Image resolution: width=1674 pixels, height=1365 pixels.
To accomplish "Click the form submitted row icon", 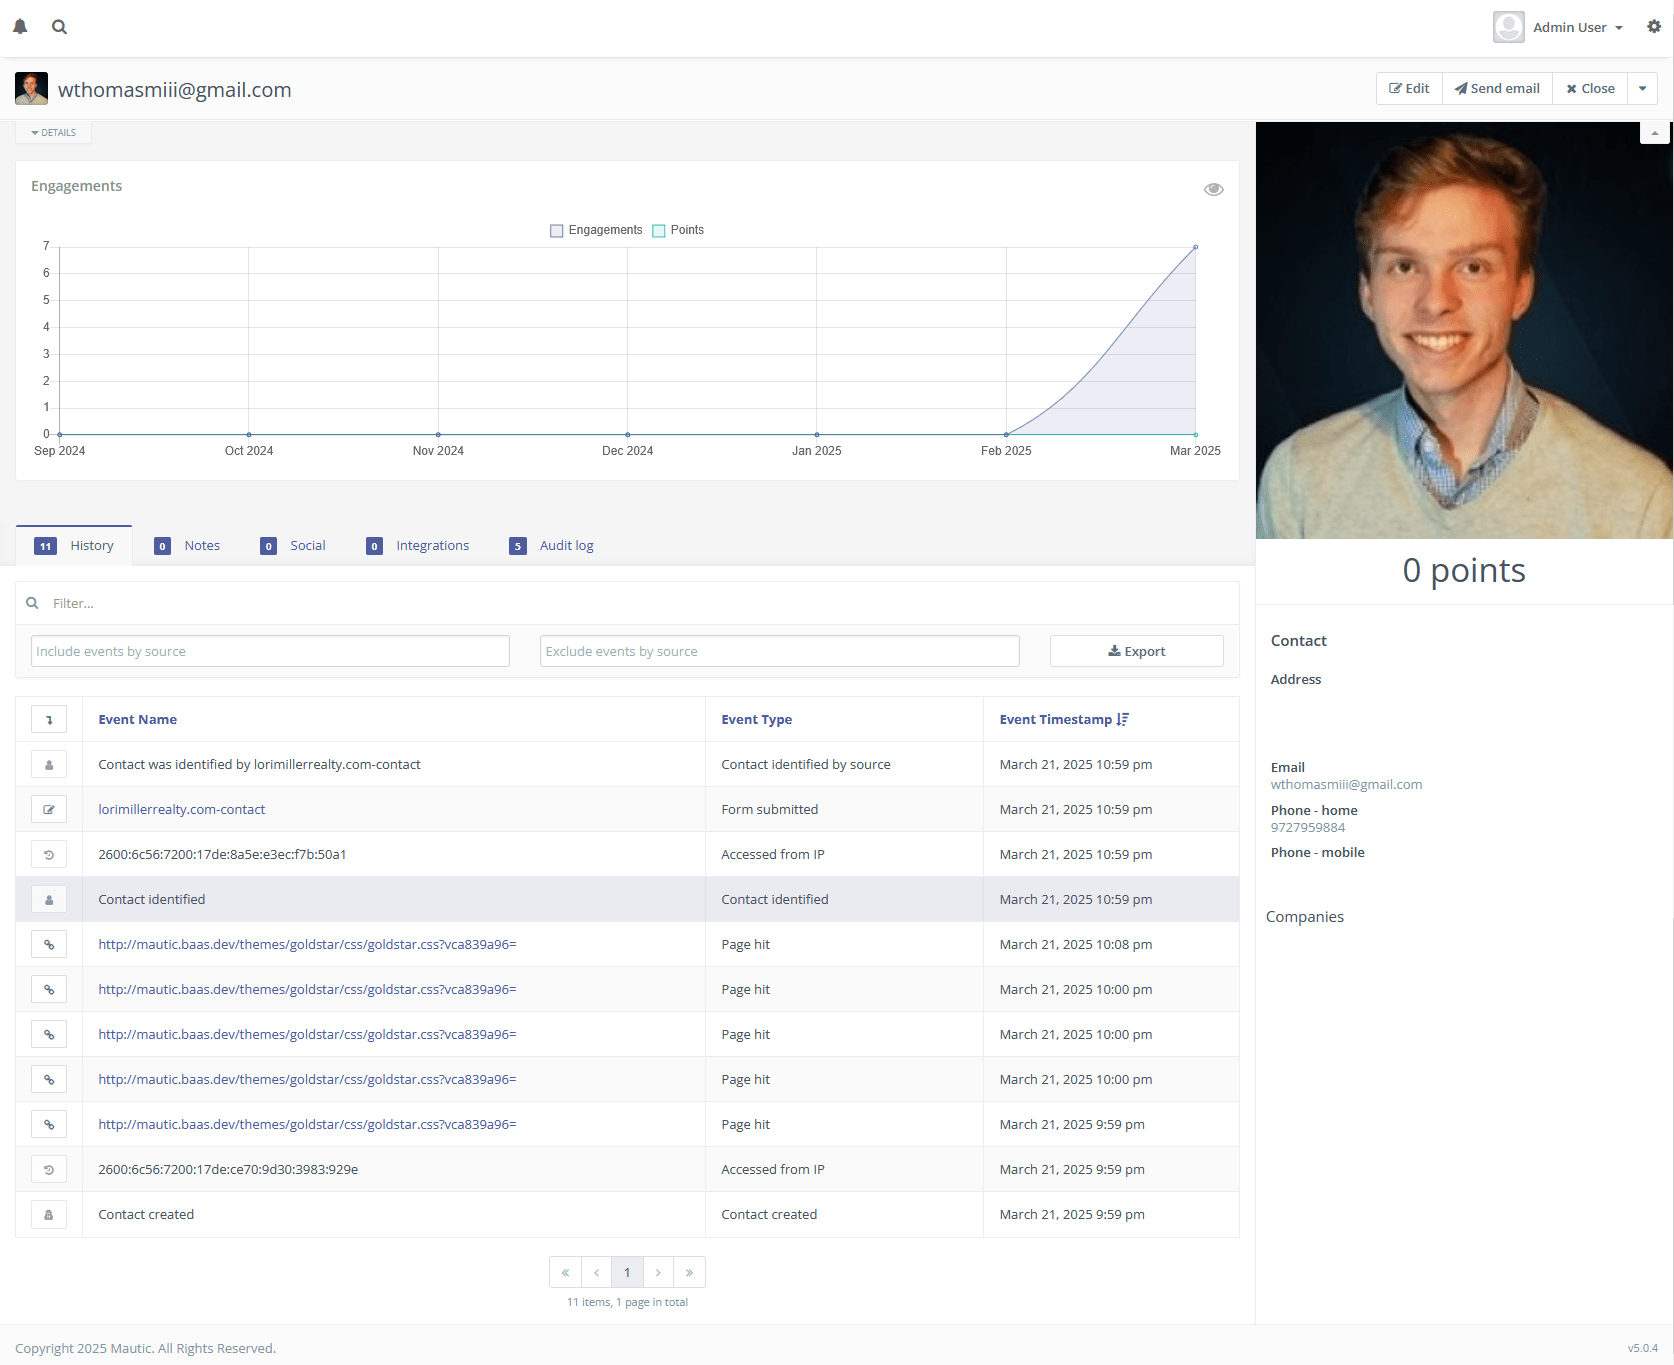I will 49,809.
